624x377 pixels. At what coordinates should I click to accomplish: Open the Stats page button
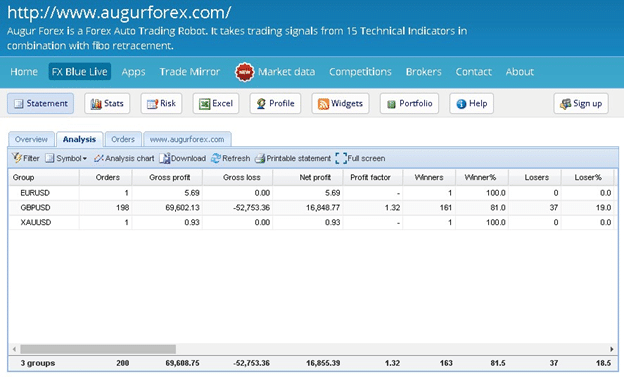[107, 104]
